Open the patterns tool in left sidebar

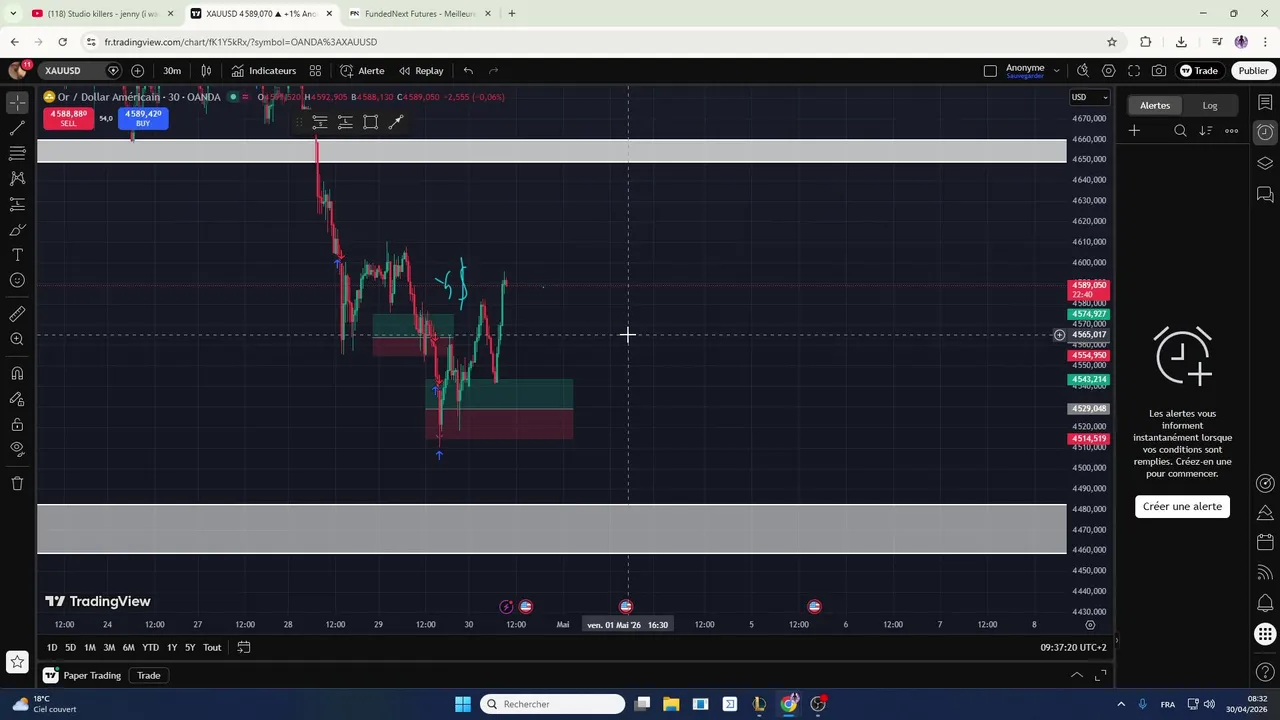tap(17, 178)
